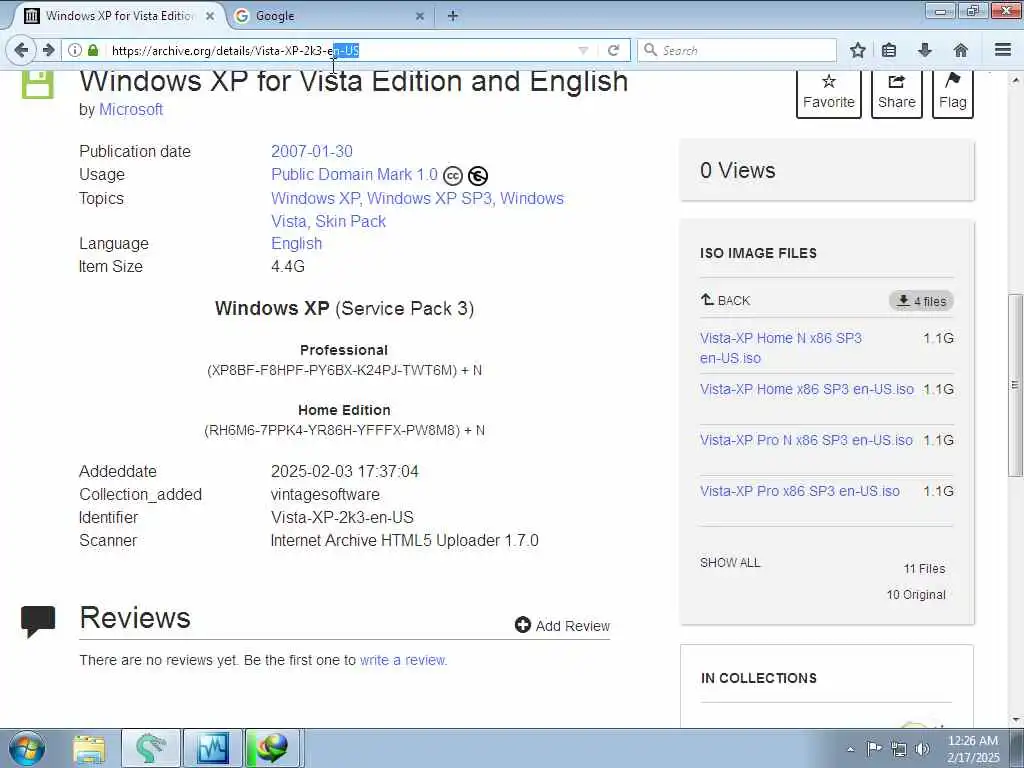Image resolution: width=1024 pixels, height=768 pixels.
Task: Click the Add Review plus button
Action: (x=562, y=626)
